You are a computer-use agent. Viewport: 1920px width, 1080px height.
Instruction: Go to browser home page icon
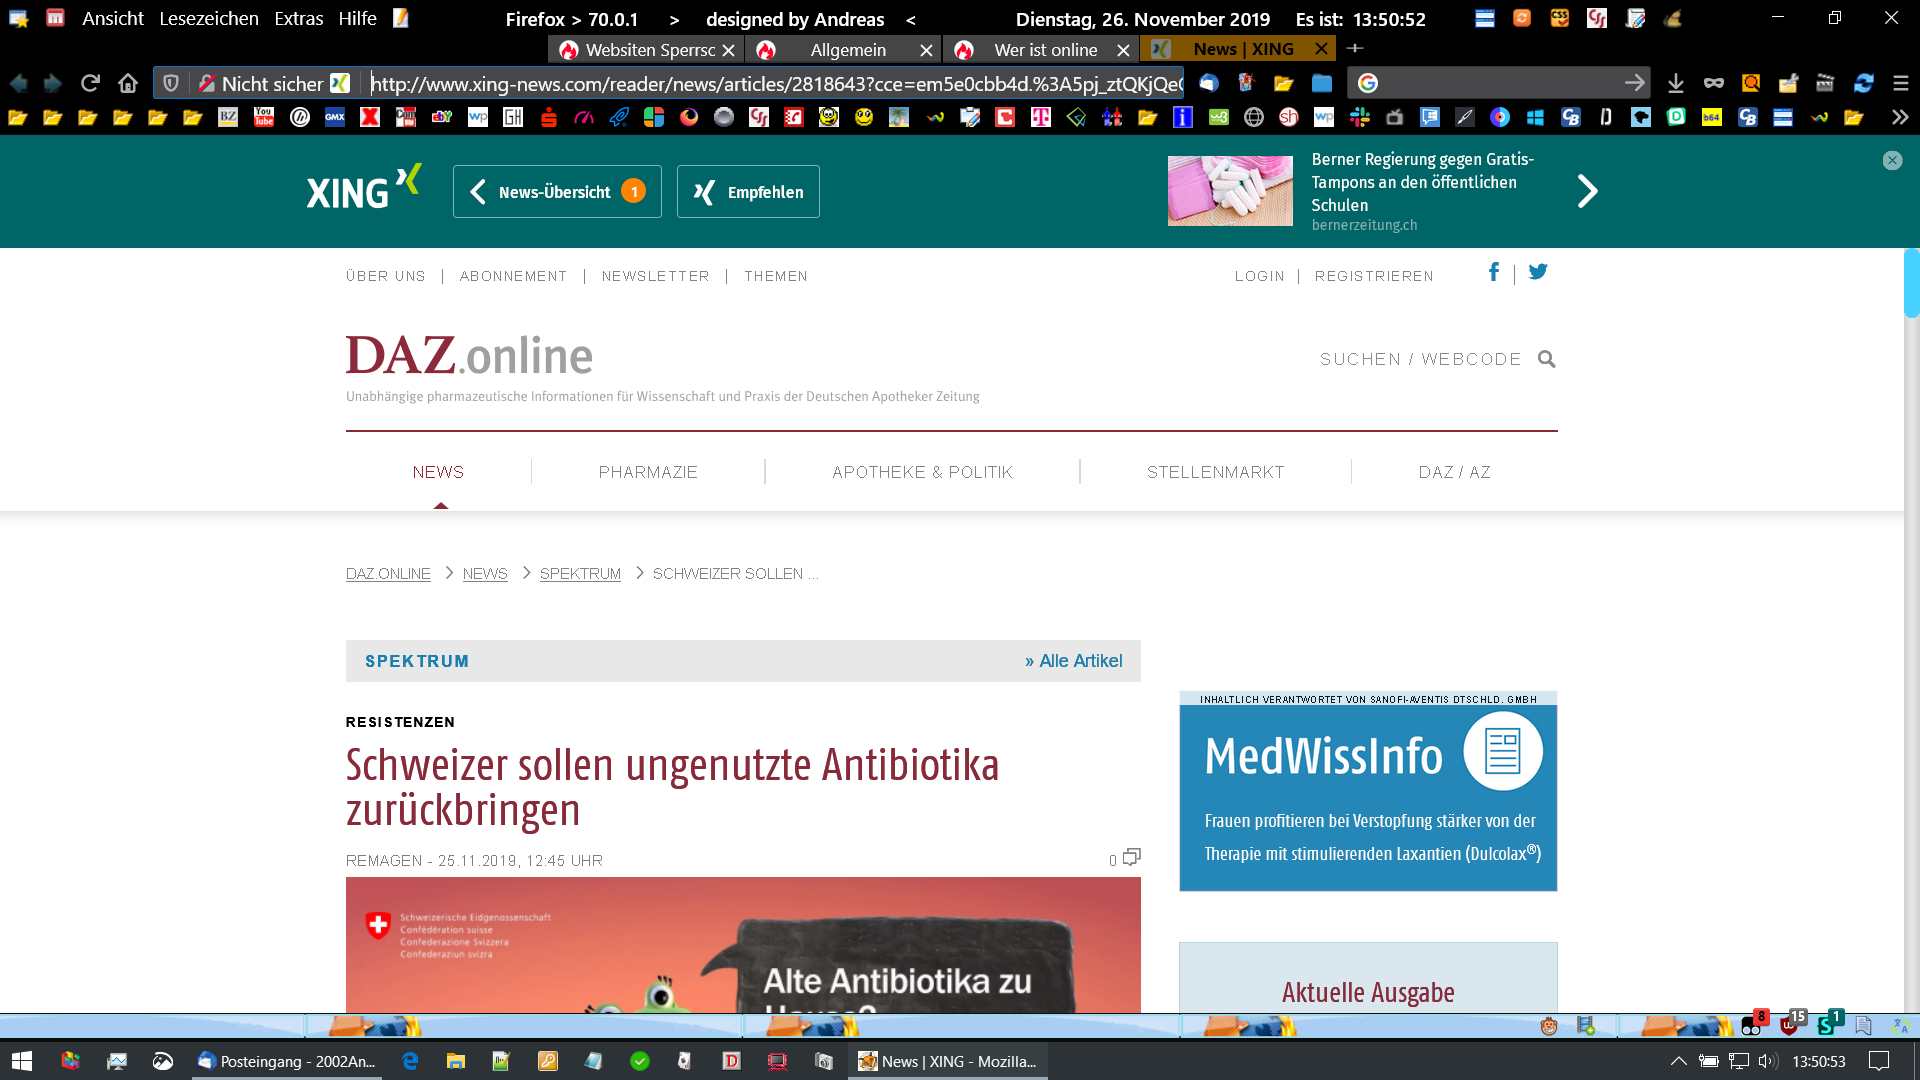(128, 83)
